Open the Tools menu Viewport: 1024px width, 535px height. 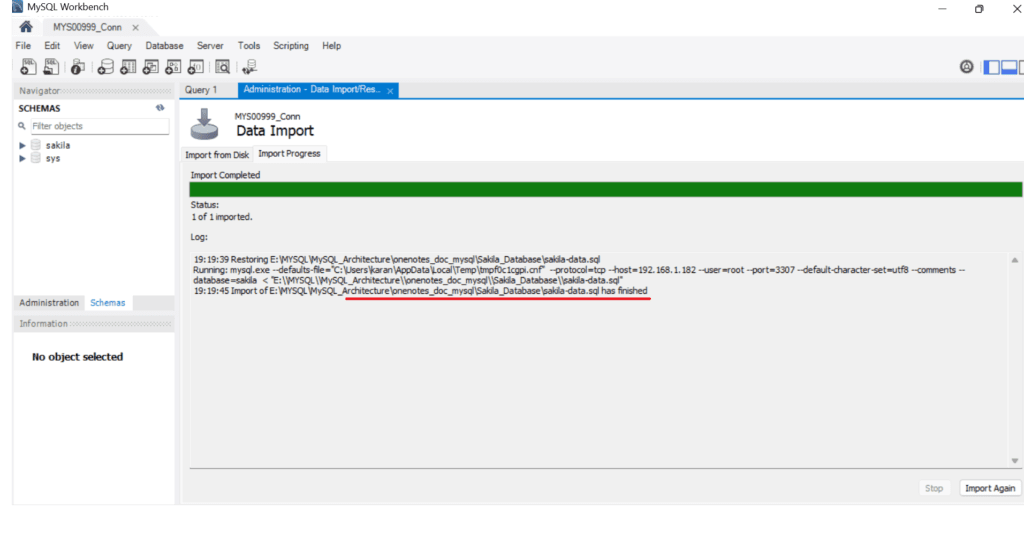pyautogui.click(x=249, y=46)
